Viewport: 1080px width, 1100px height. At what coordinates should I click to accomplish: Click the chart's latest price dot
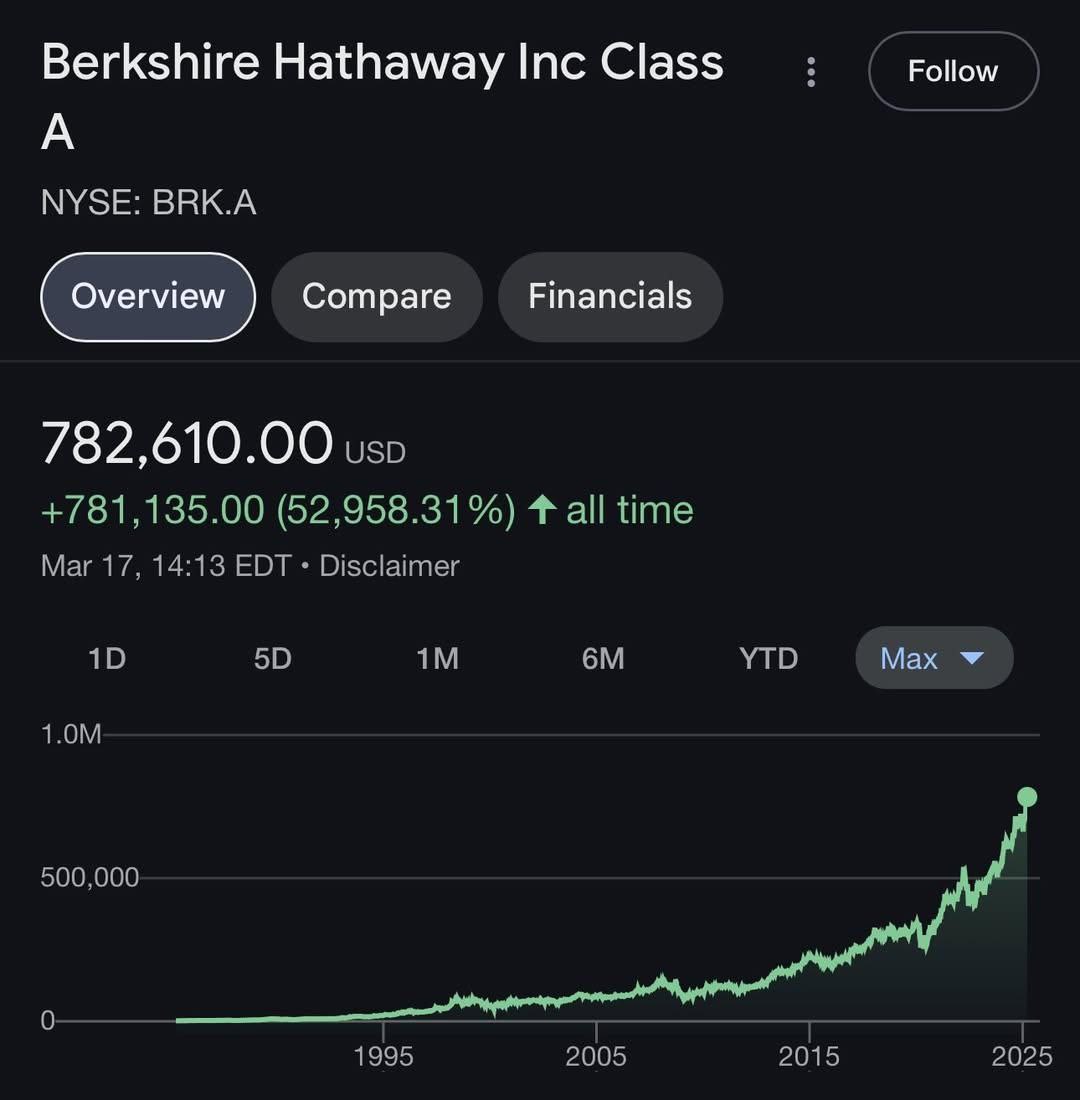point(1027,797)
